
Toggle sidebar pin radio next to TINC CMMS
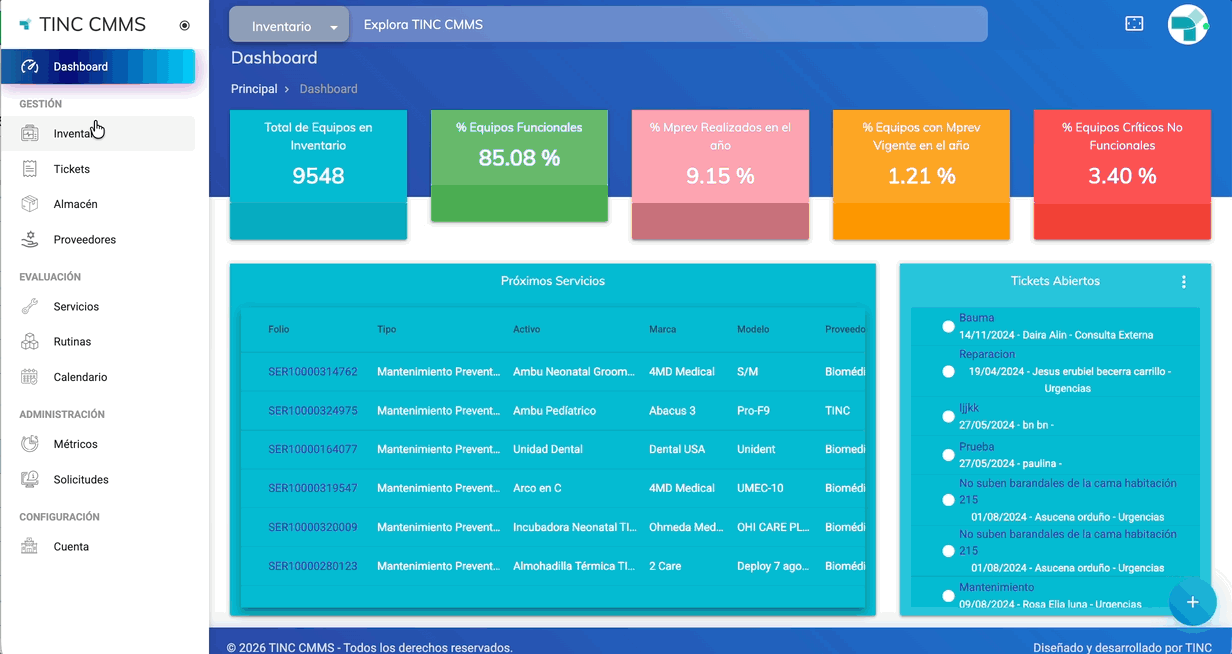[184, 26]
